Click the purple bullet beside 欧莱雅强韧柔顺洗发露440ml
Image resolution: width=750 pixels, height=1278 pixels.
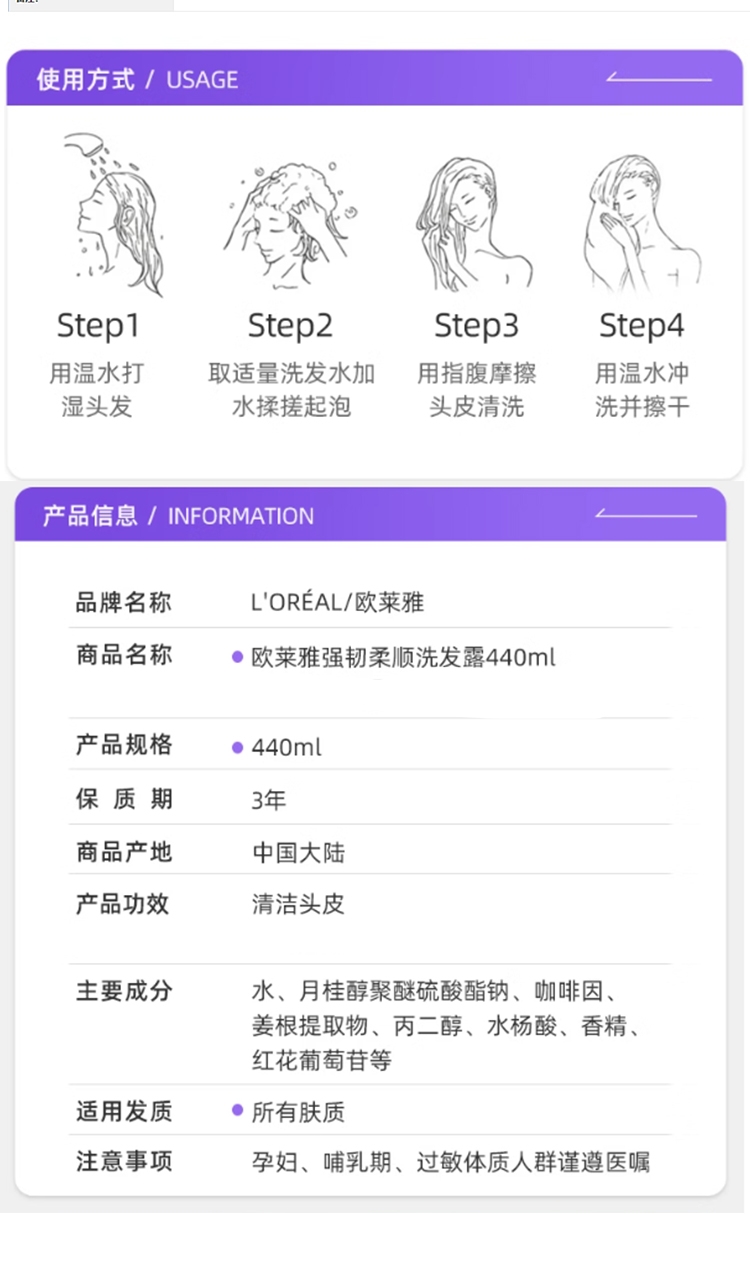(x=238, y=657)
